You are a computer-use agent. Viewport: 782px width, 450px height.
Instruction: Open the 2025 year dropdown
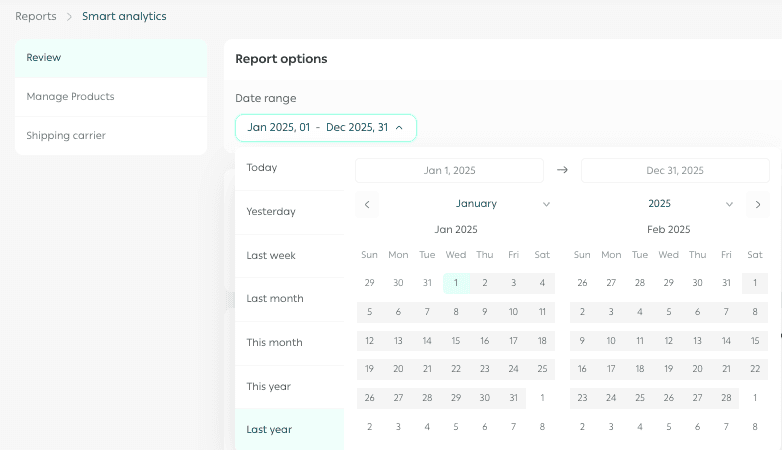tap(691, 204)
